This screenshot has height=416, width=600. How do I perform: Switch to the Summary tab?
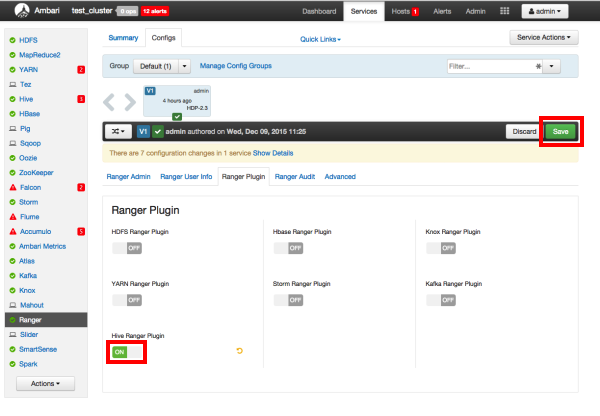[x=123, y=38]
